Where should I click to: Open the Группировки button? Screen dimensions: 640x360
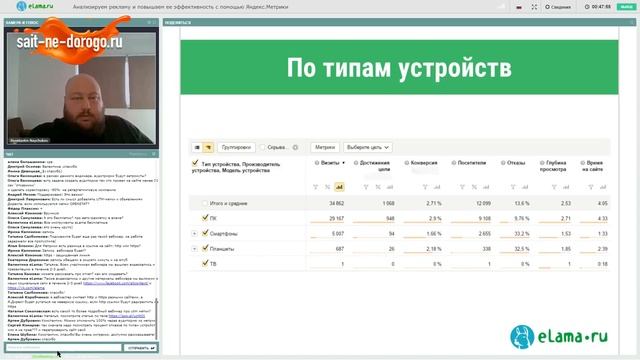(236, 147)
